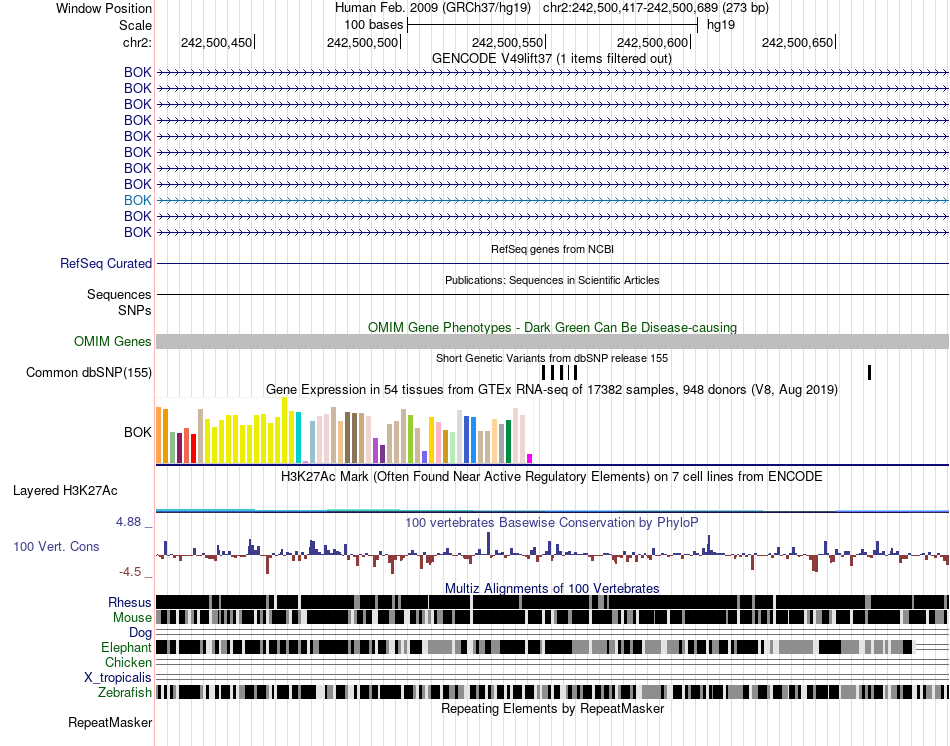950x746 pixels.
Task: Click the Rhesus alignment label
Action: [130, 602]
